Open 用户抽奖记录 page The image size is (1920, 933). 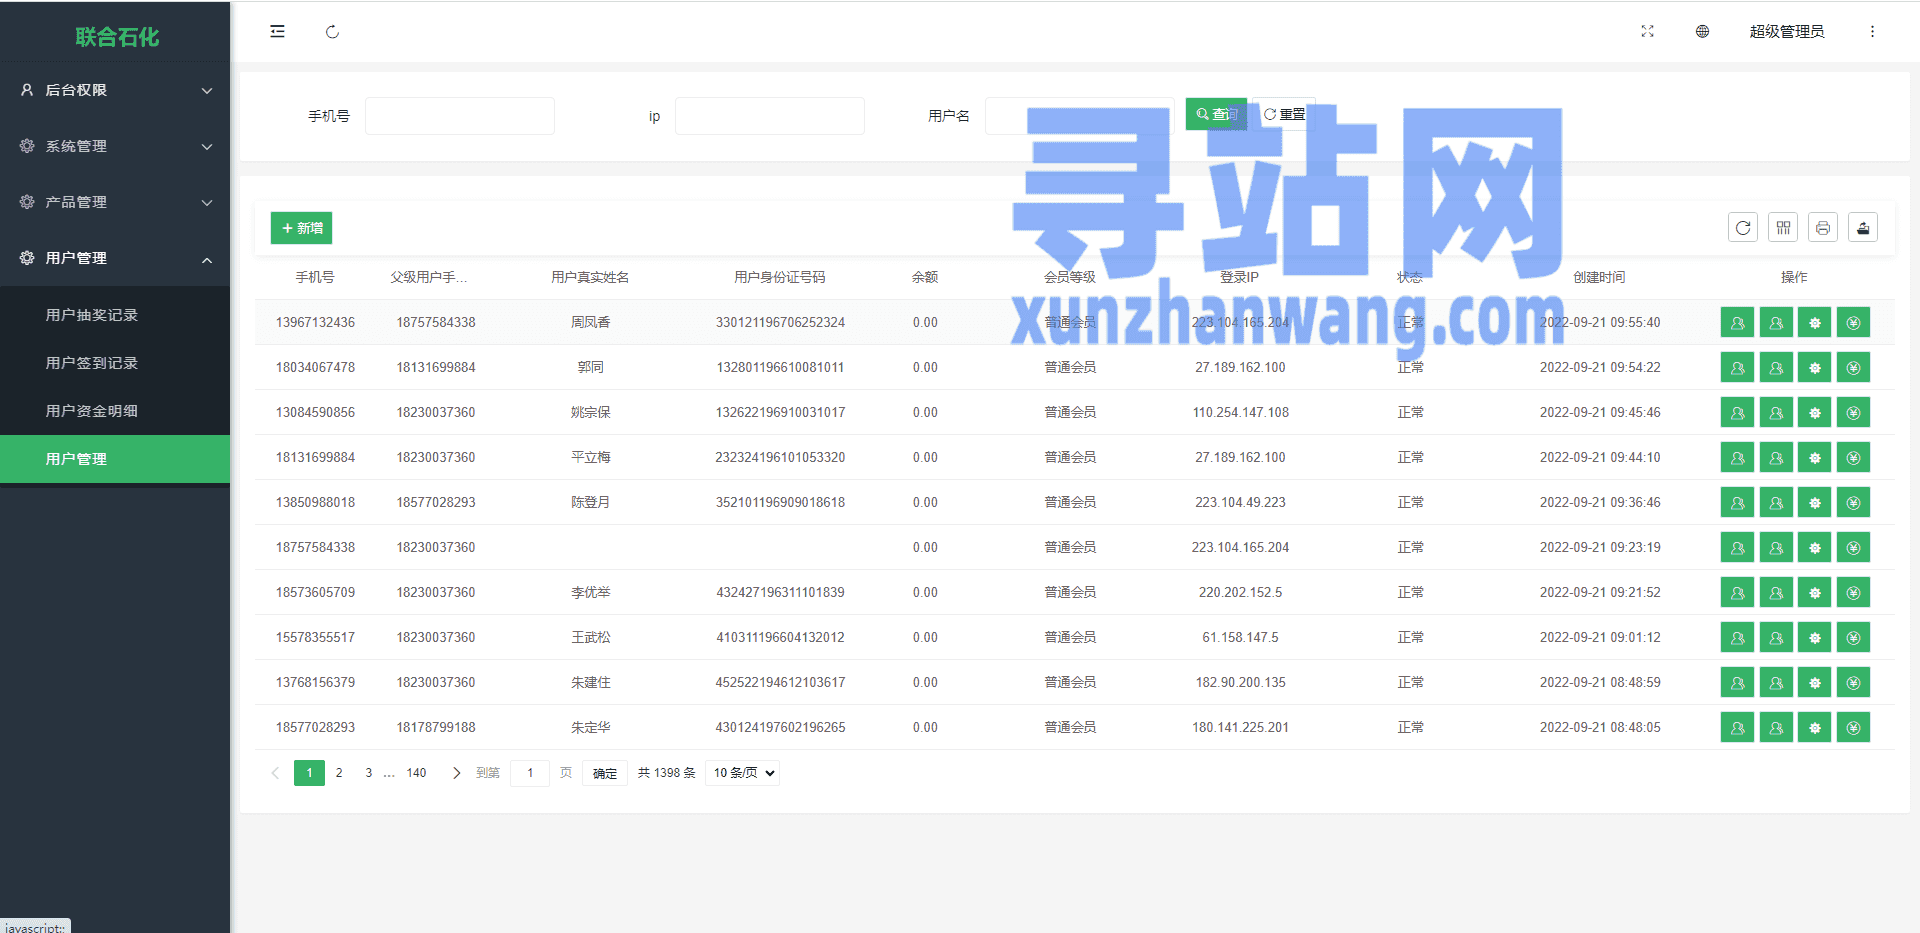tap(115, 315)
